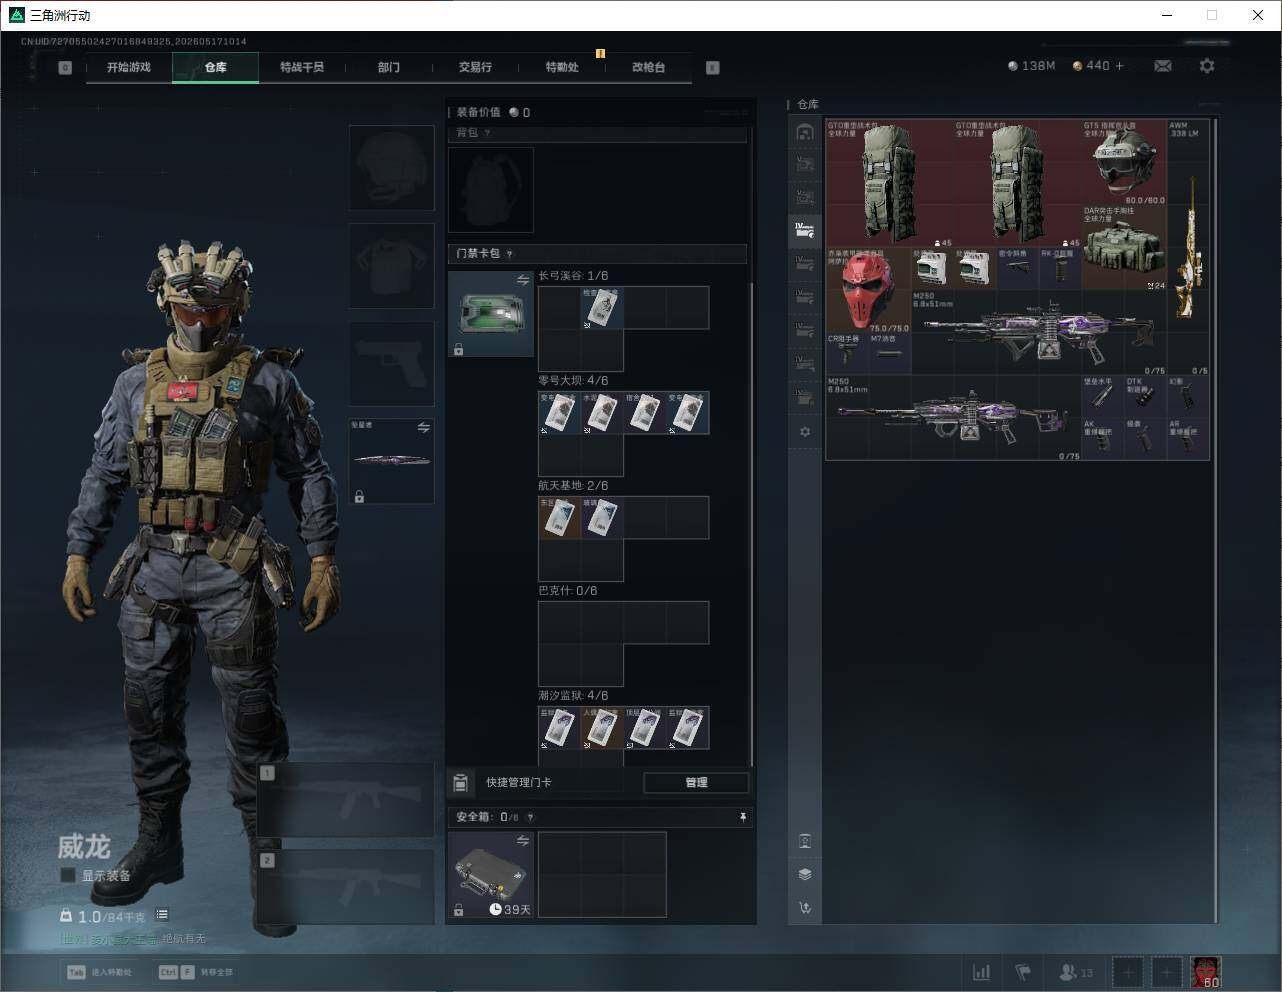Click primary weapon slot 1

click(x=346, y=800)
